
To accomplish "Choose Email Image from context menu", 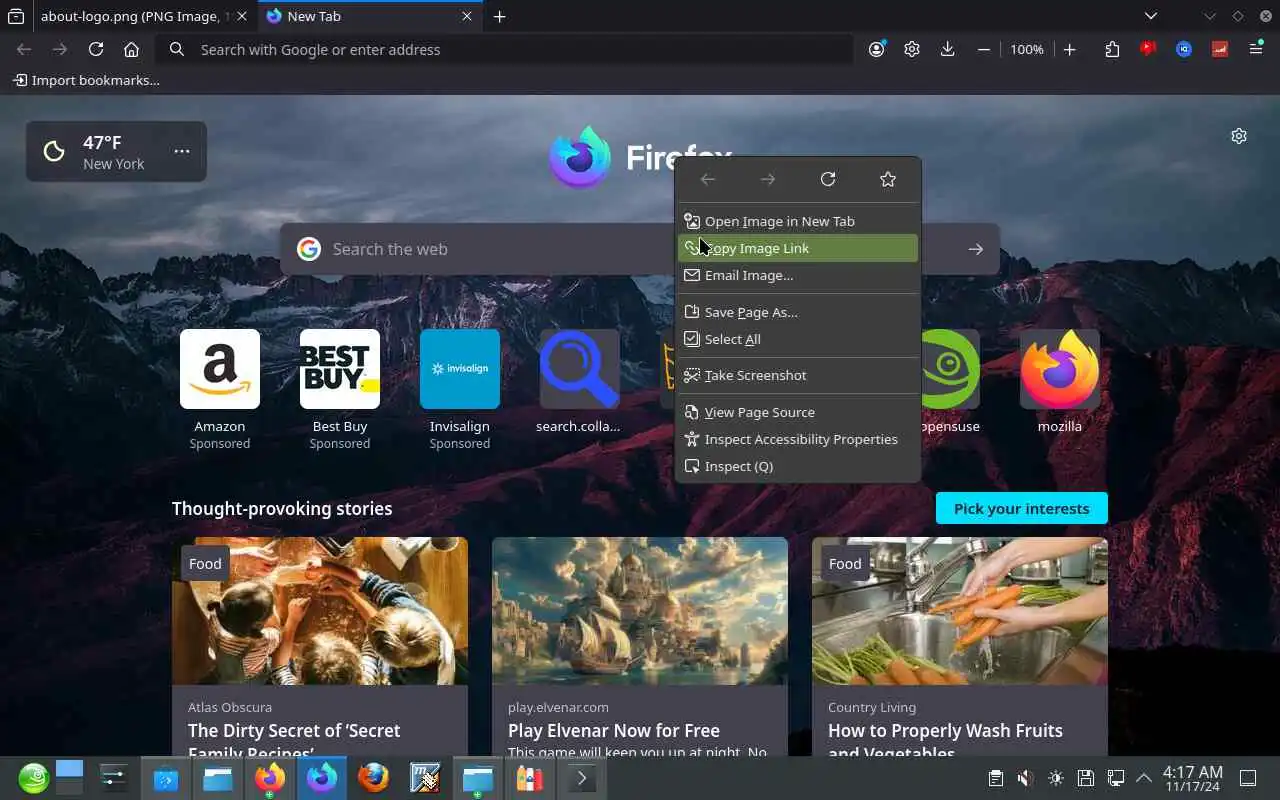I will coord(797,275).
